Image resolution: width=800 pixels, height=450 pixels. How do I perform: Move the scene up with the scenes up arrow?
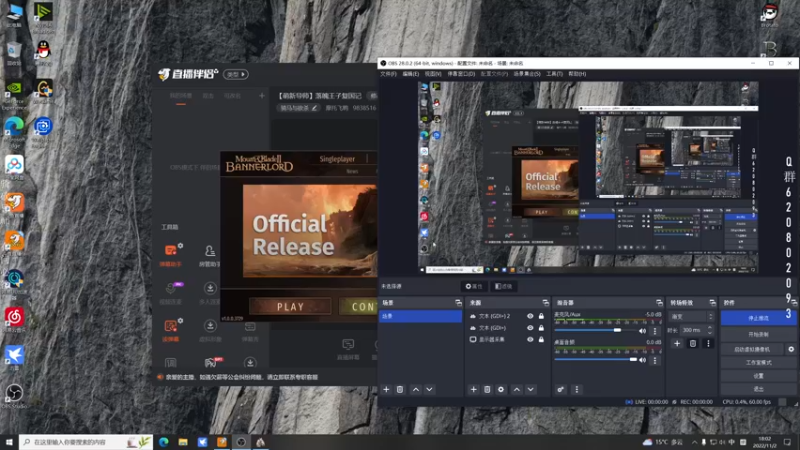[x=416, y=389]
